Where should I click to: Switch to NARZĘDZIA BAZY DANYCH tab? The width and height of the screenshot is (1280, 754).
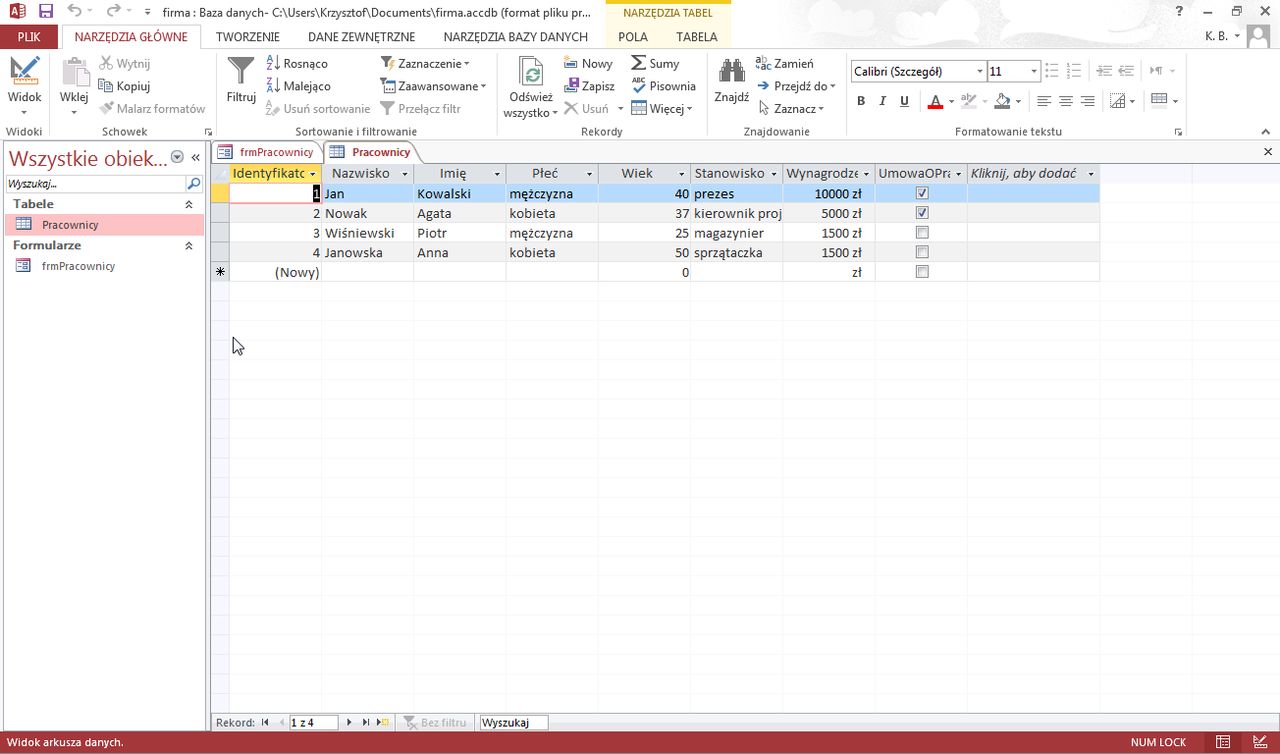point(515,37)
